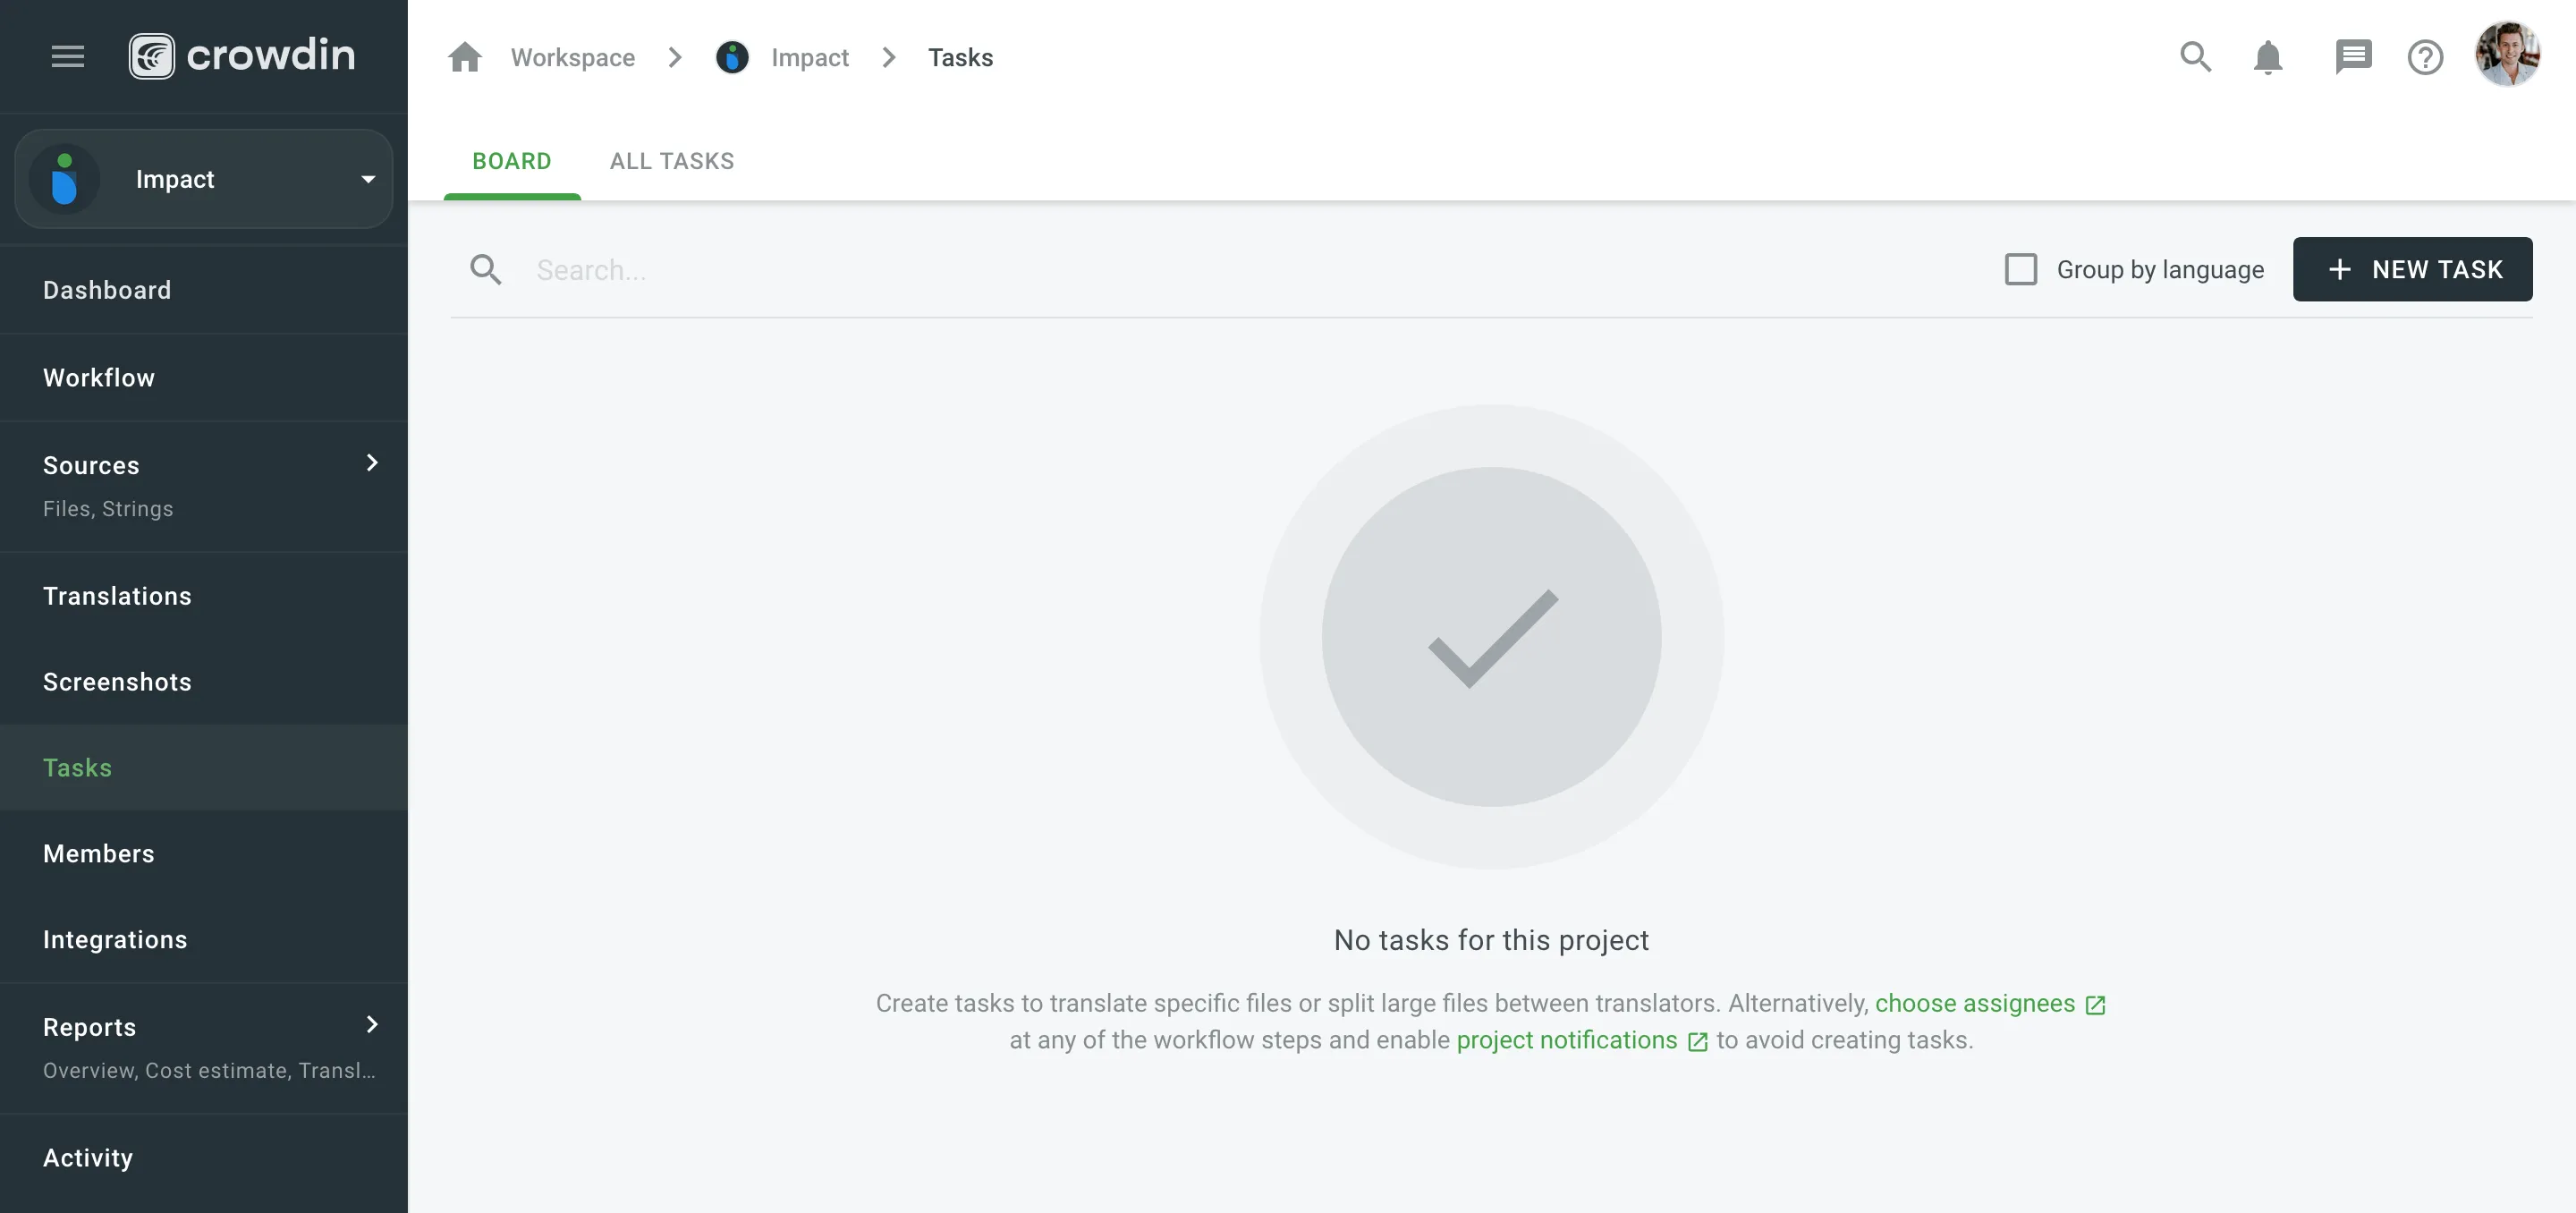
Task: Expand the Sources submenu chevron
Action: pyautogui.click(x=372, y=463)
